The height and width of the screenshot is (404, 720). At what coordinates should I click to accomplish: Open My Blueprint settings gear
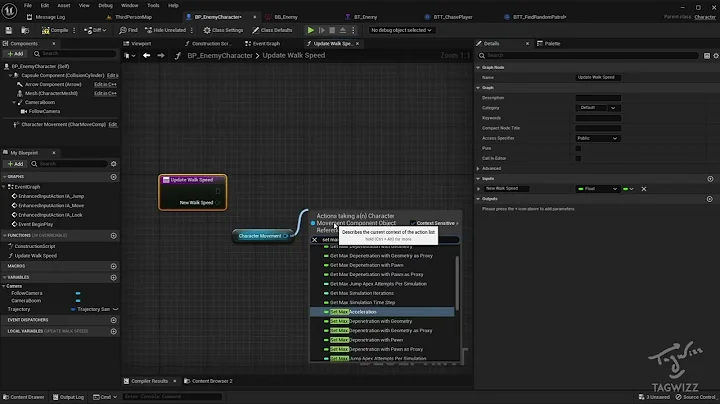[113, 164]
